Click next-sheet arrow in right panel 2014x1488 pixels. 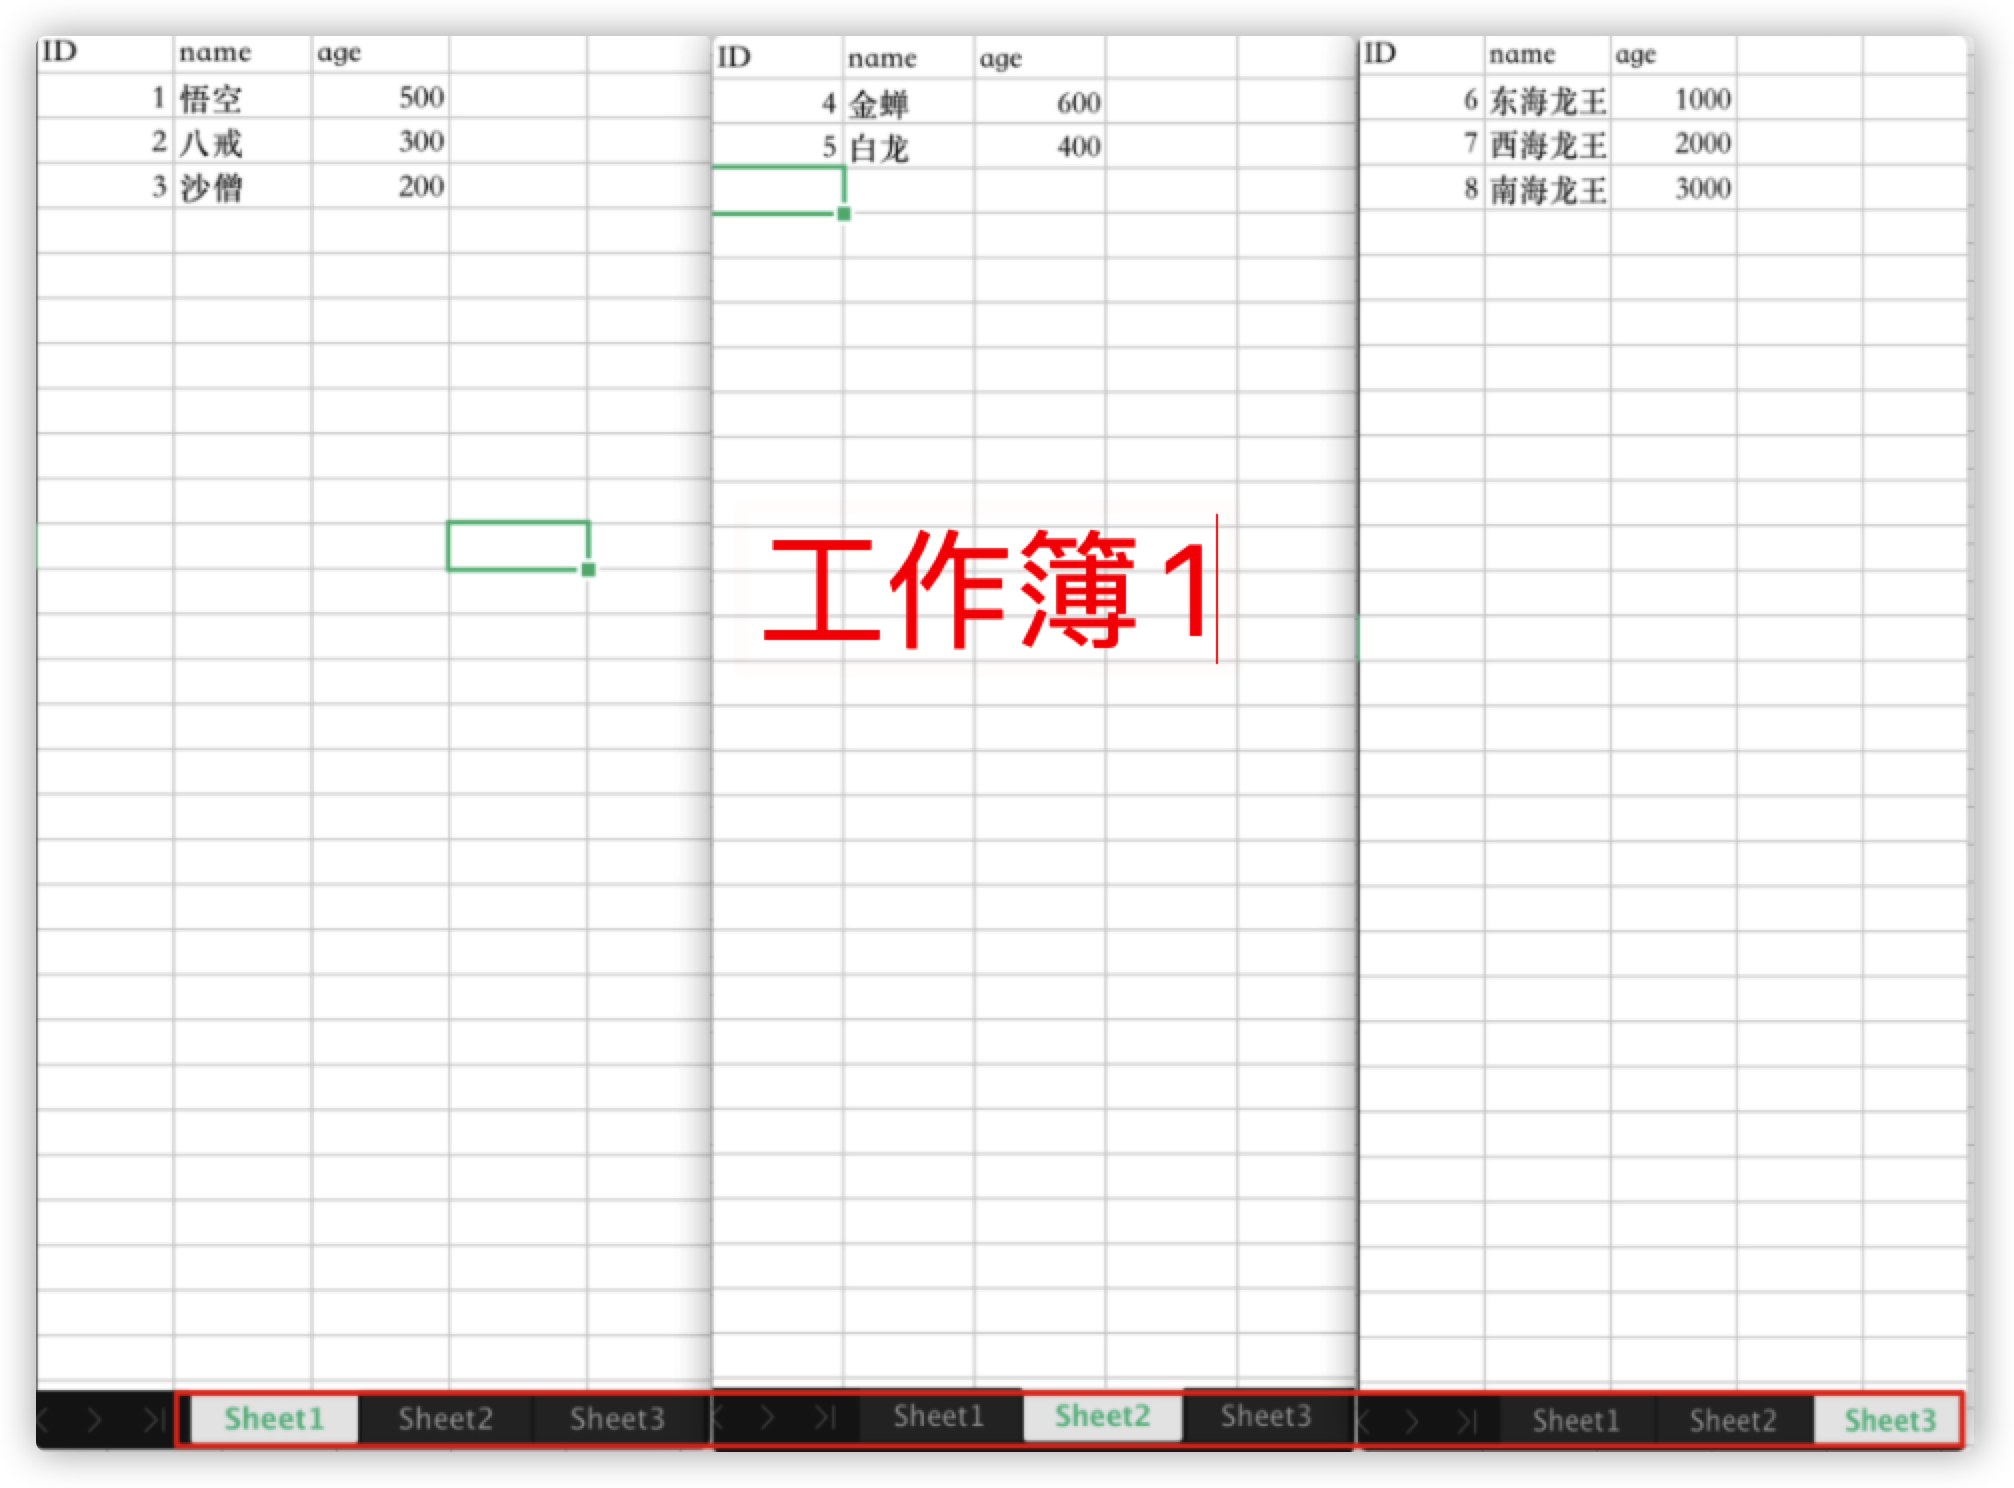(1411, 1421)
